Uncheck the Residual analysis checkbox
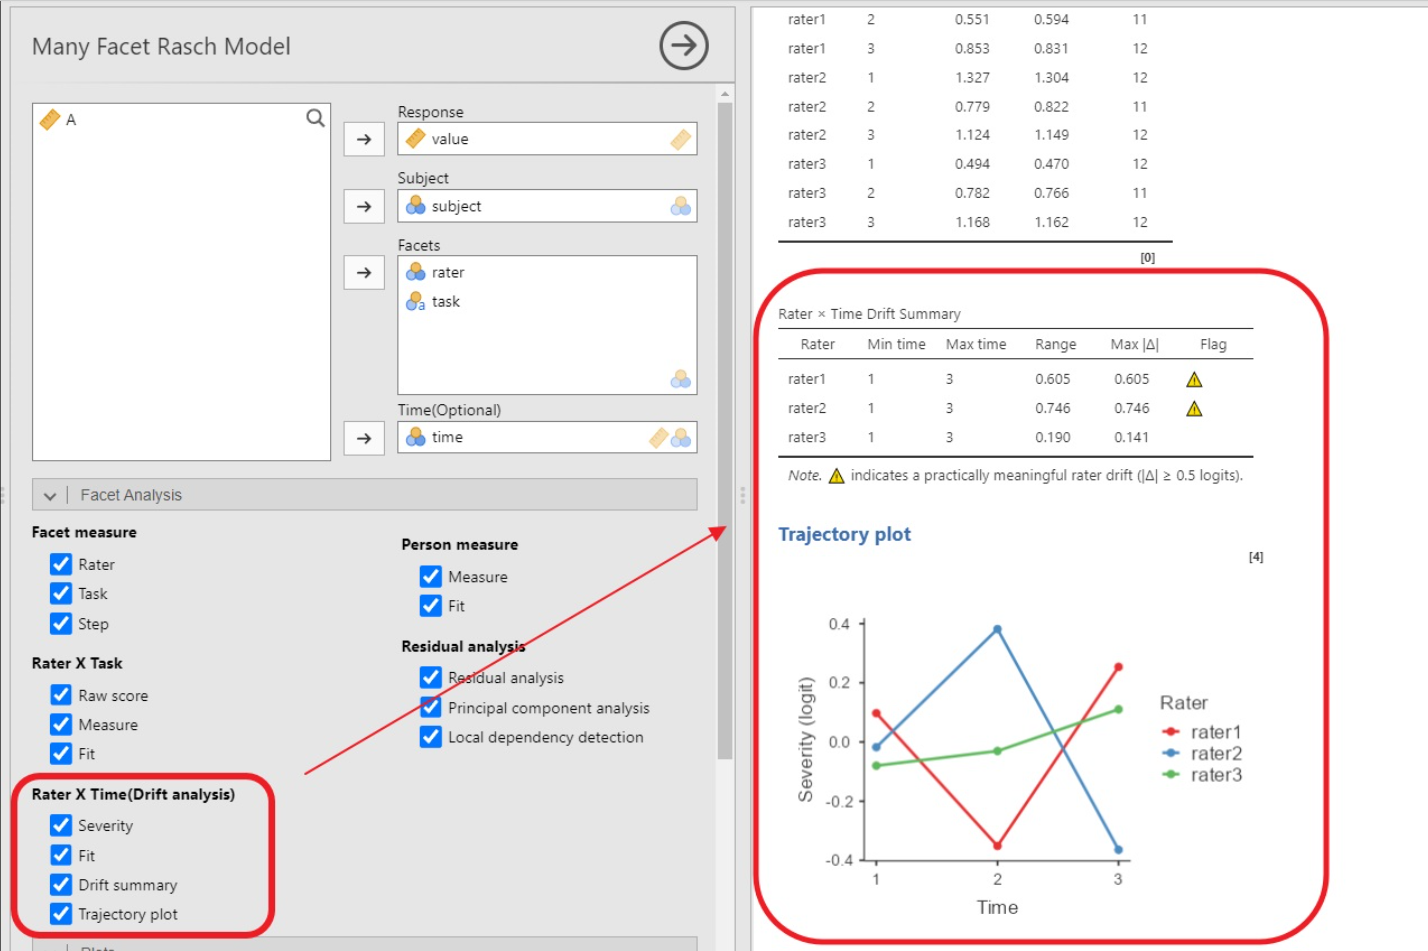Image resolution: width=1428 pixels, height=951 pixels. pos(431,677)
